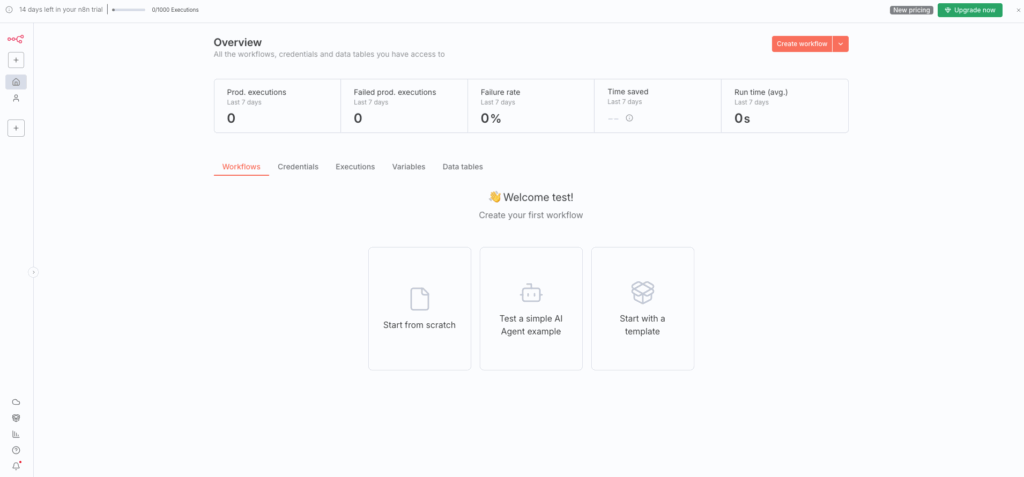Viewport: 1024px width, 477px height.
Task: Open the Templates icon in the sidebar
Action: [16, 418]
